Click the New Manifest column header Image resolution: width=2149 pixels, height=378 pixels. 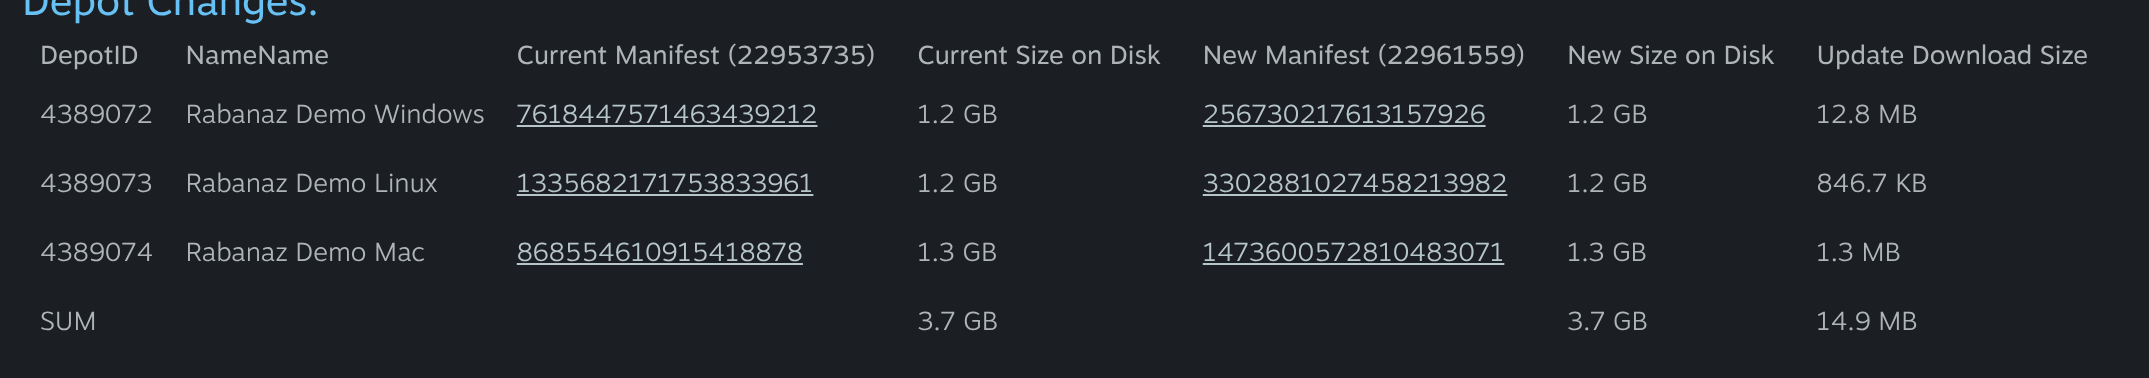pyautogui.click(x=1363, y=55)
